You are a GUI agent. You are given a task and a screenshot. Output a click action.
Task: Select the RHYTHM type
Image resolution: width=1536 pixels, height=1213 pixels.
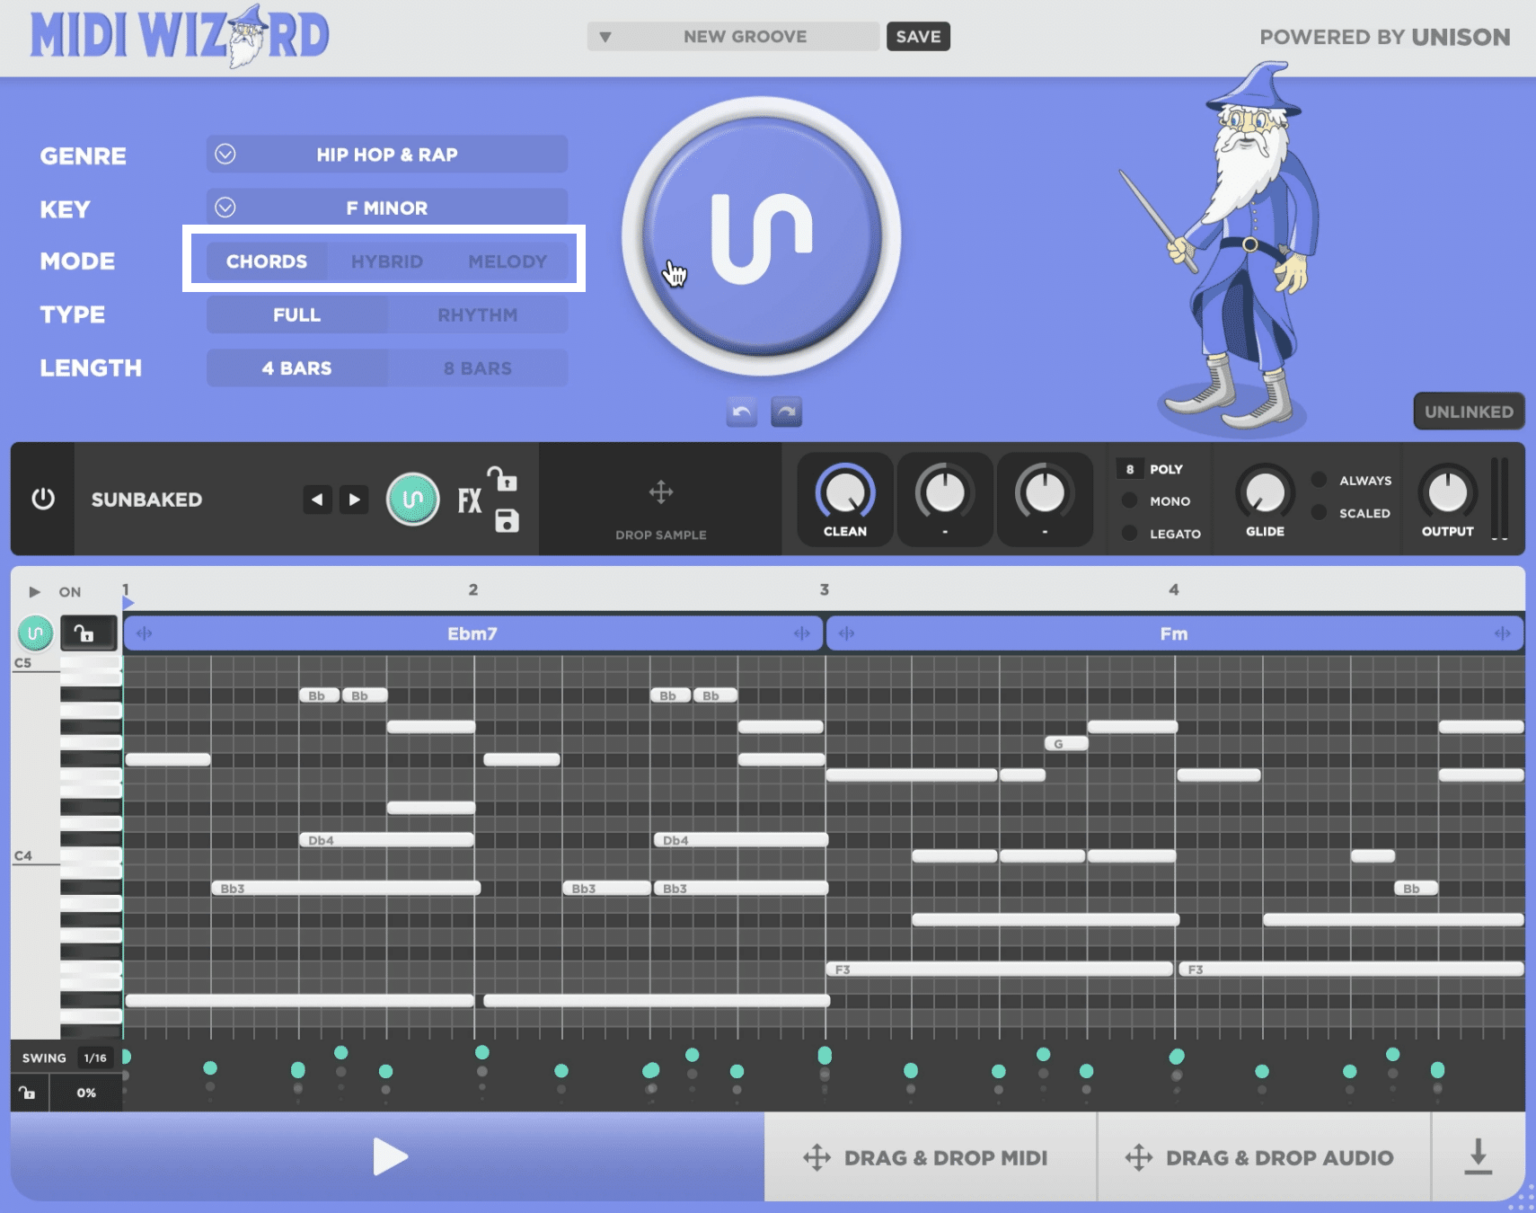478,314
